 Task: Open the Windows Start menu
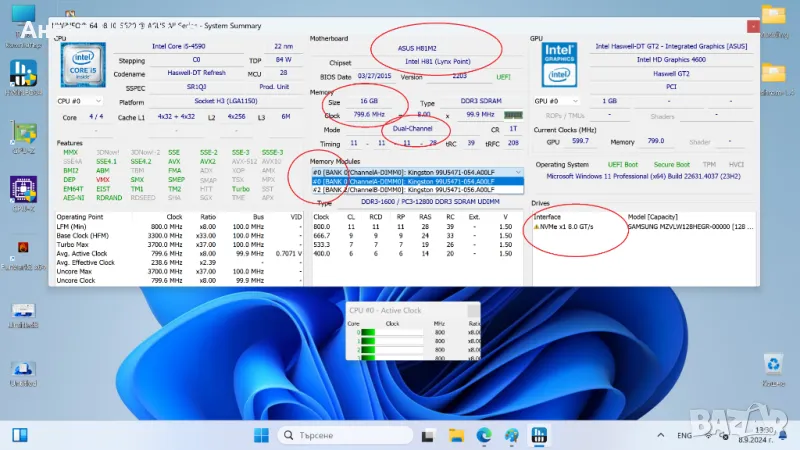(x=261, y=435)
